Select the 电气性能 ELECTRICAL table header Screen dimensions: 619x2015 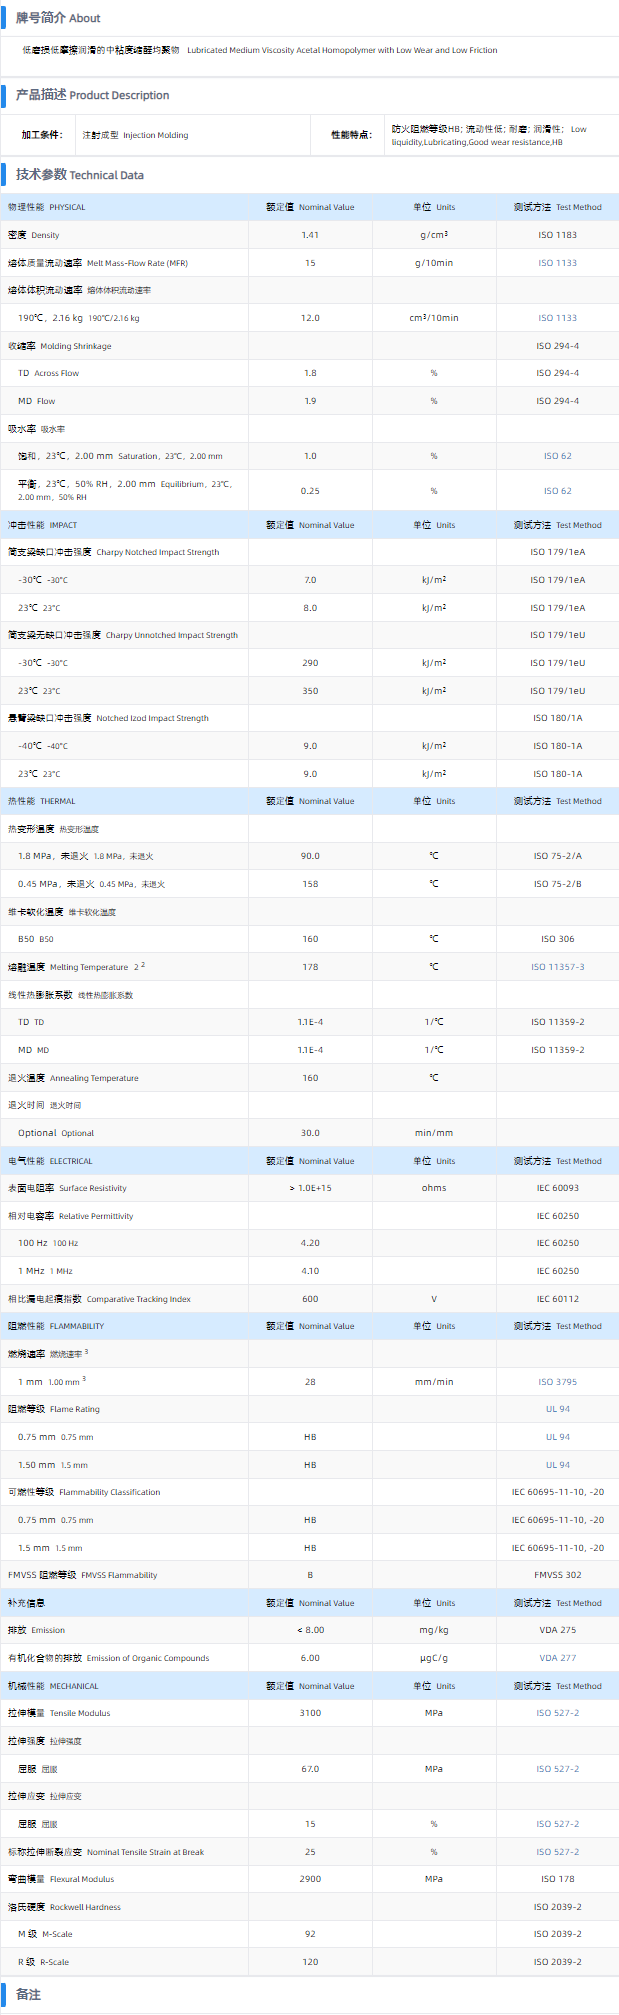coord(50,1161)
